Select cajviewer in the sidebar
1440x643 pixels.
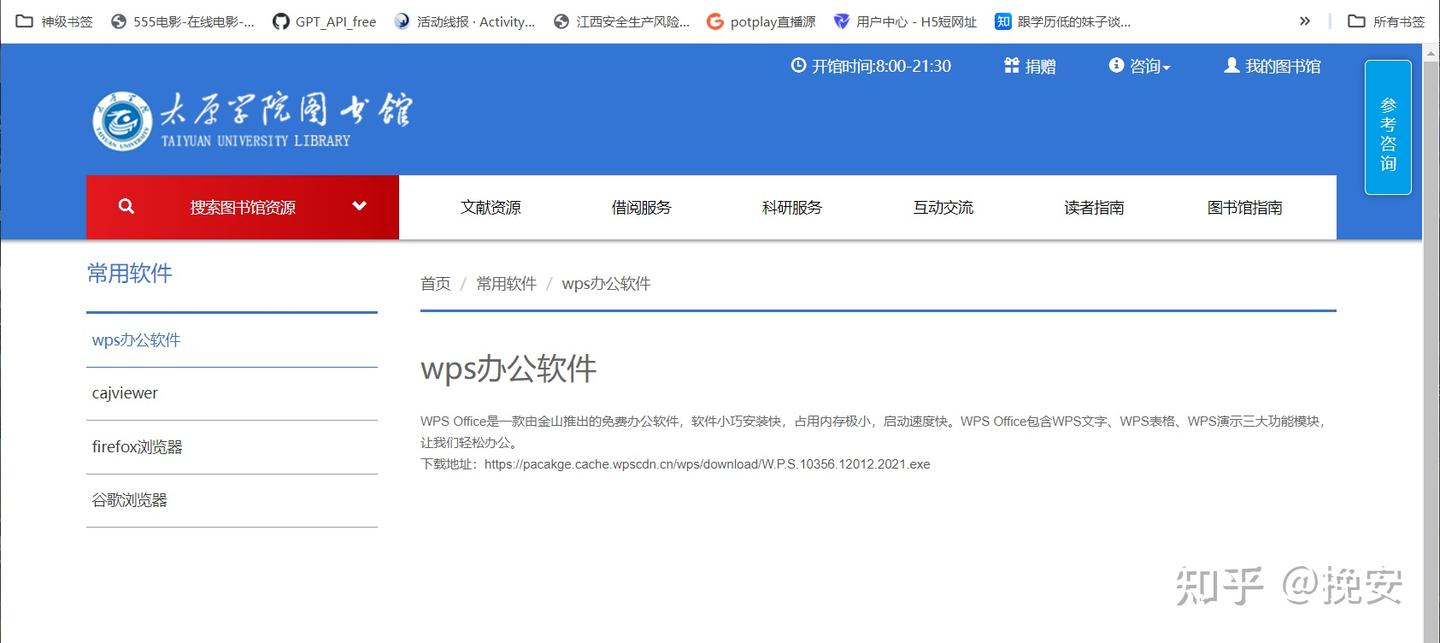coord(232,393)
